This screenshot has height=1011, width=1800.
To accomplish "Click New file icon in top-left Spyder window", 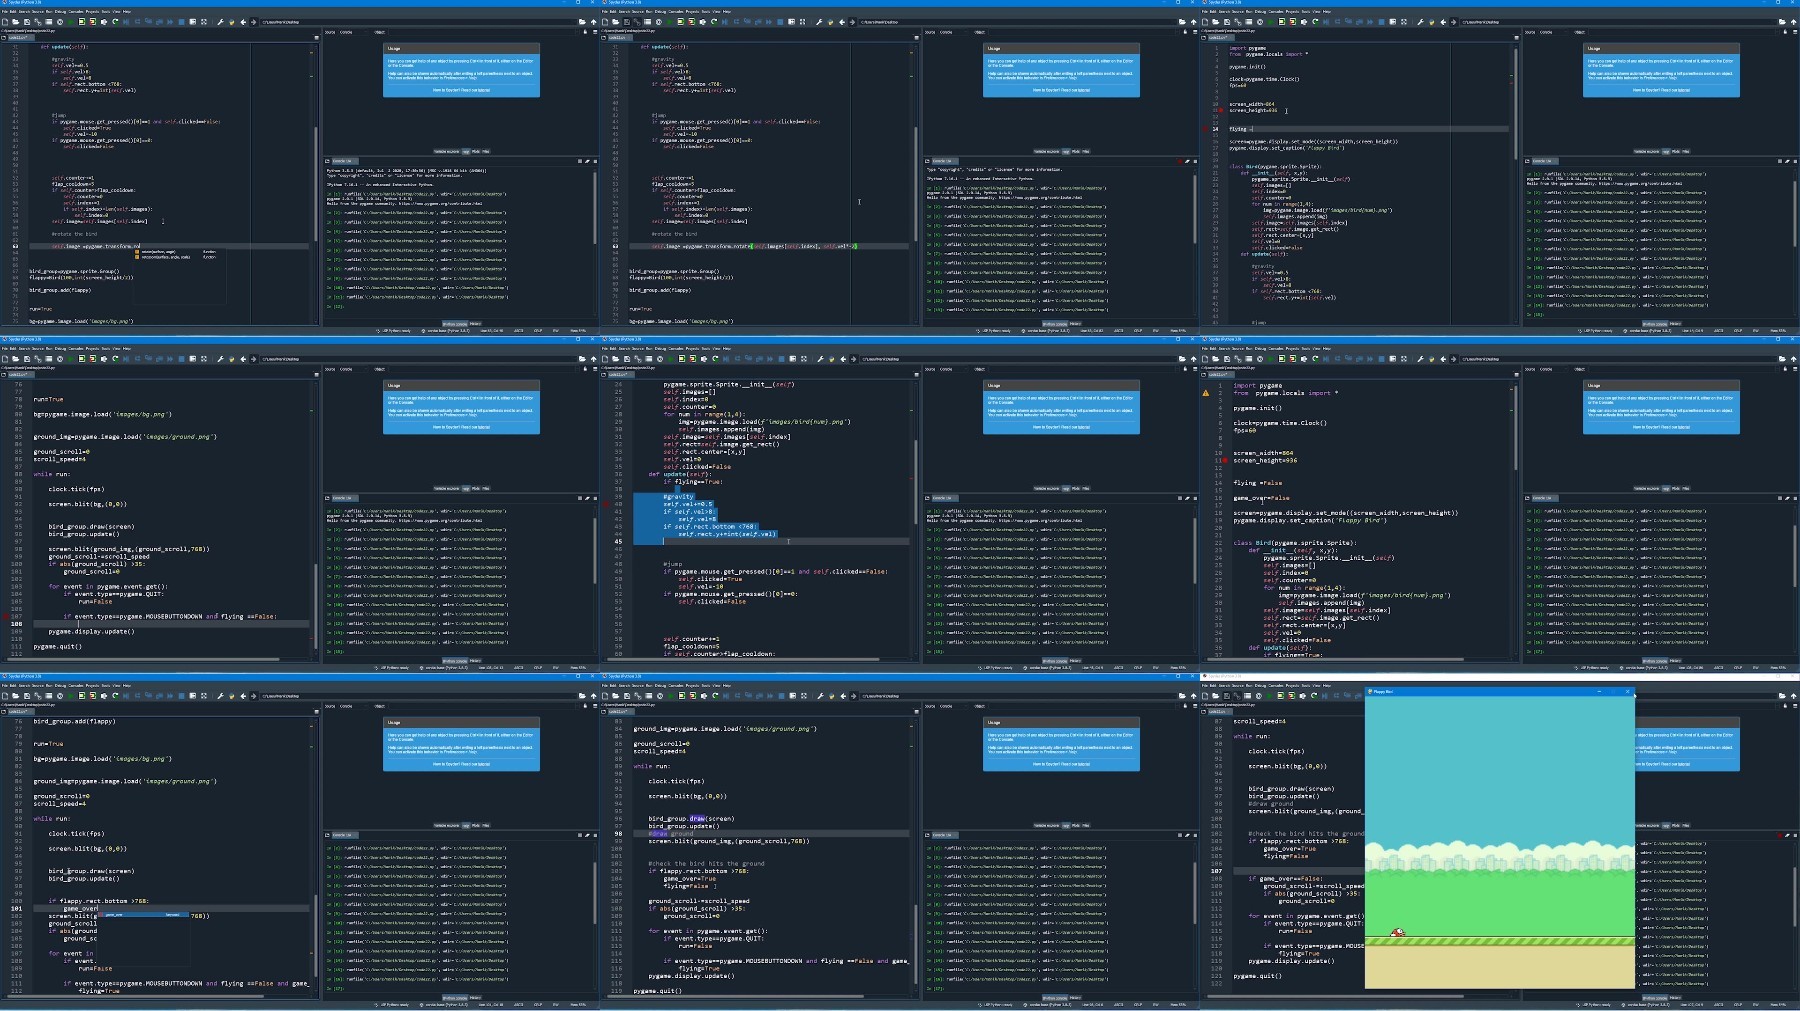I will point(5,22).
